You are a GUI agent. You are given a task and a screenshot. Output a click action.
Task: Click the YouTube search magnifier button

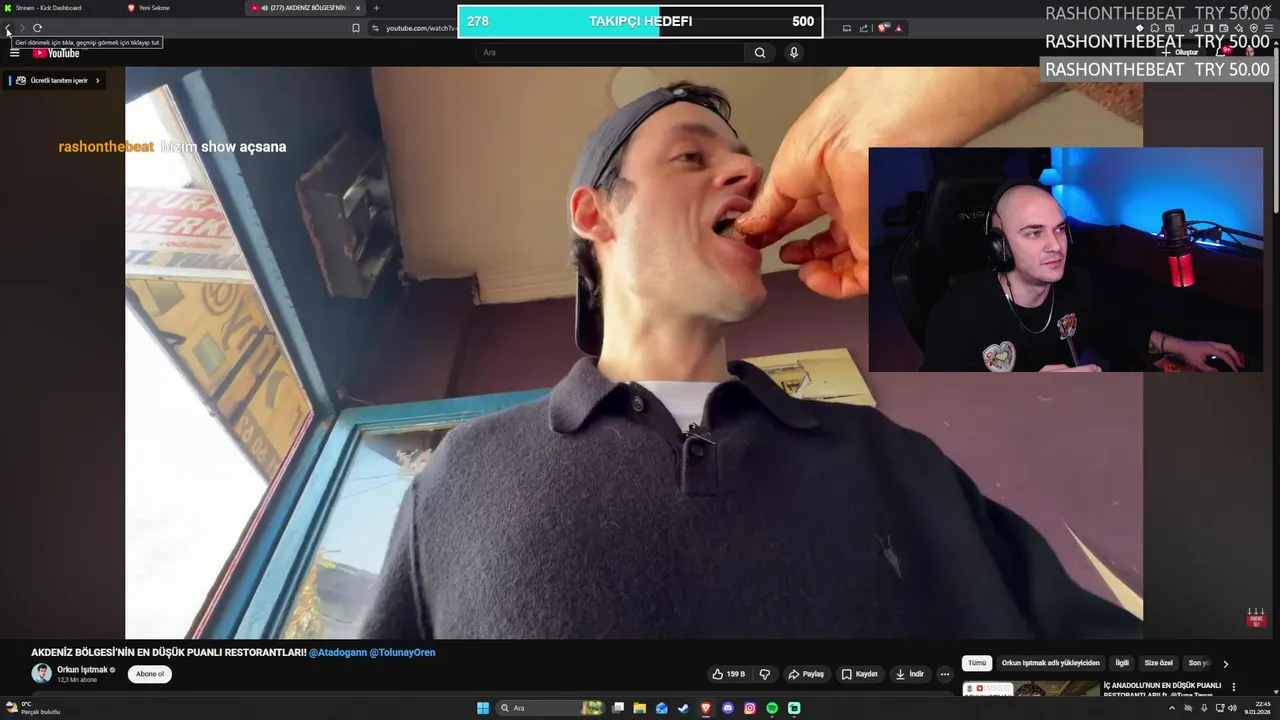[760, 53]
